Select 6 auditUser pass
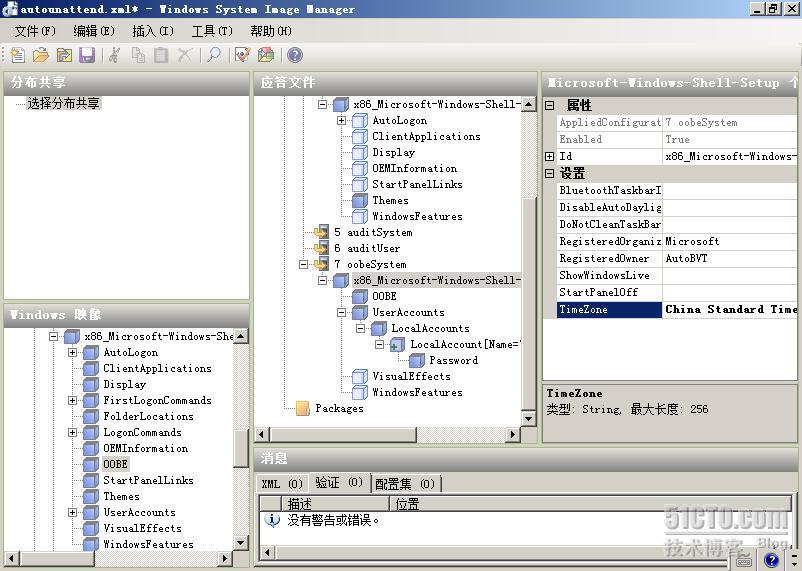 (x=367, y=248)
